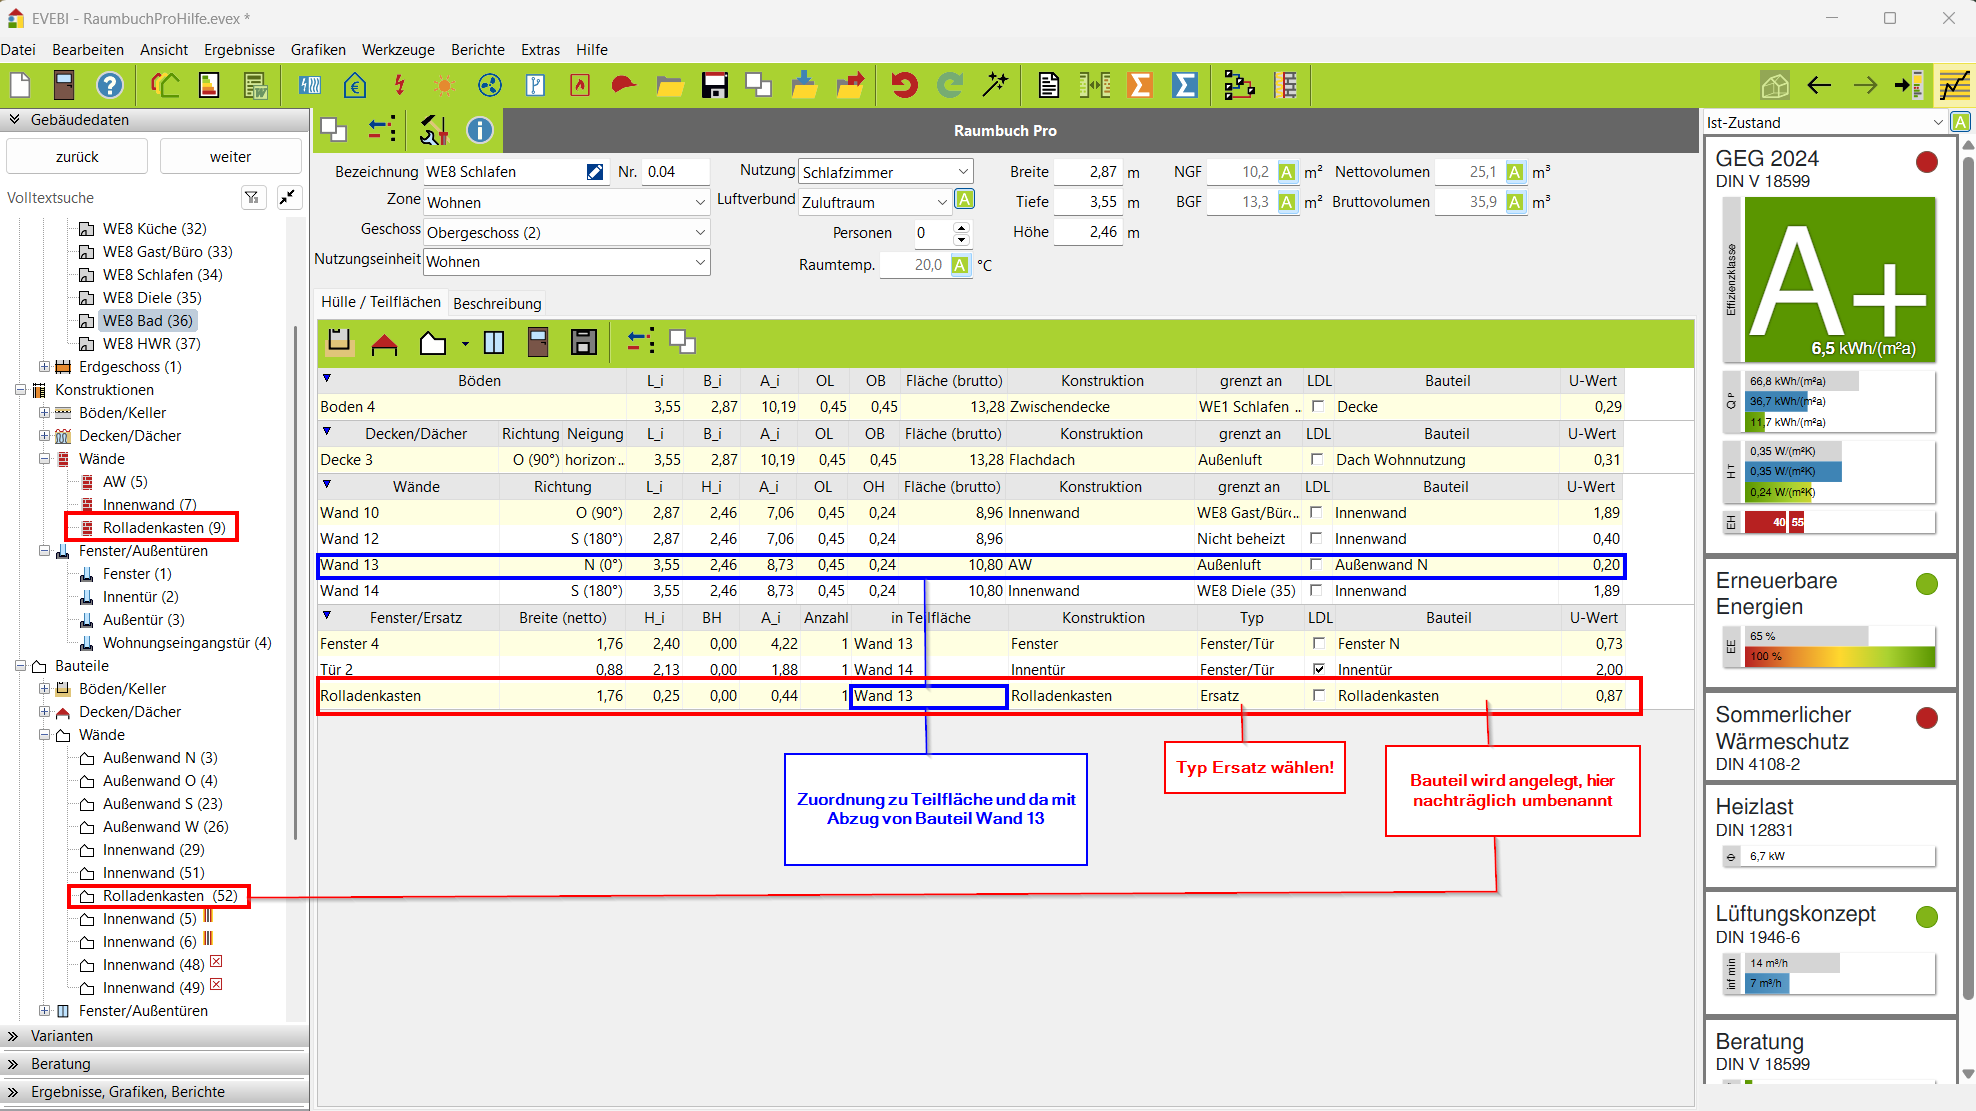
Task: Click the orange sigma sum icon
Action: pyautogui.click(x=1140, y=86)
